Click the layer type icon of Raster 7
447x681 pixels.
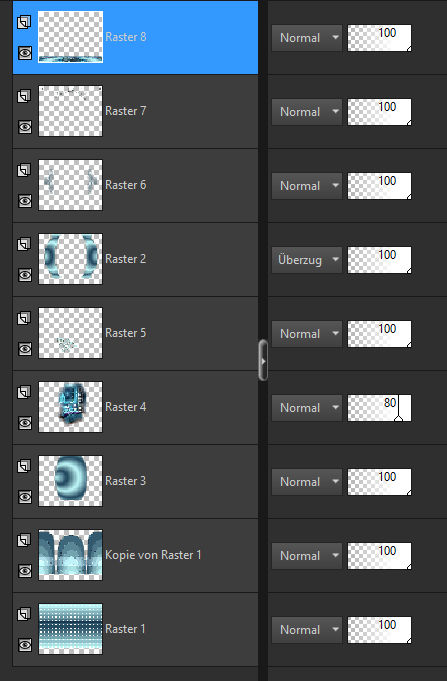(x=24, y=96)
